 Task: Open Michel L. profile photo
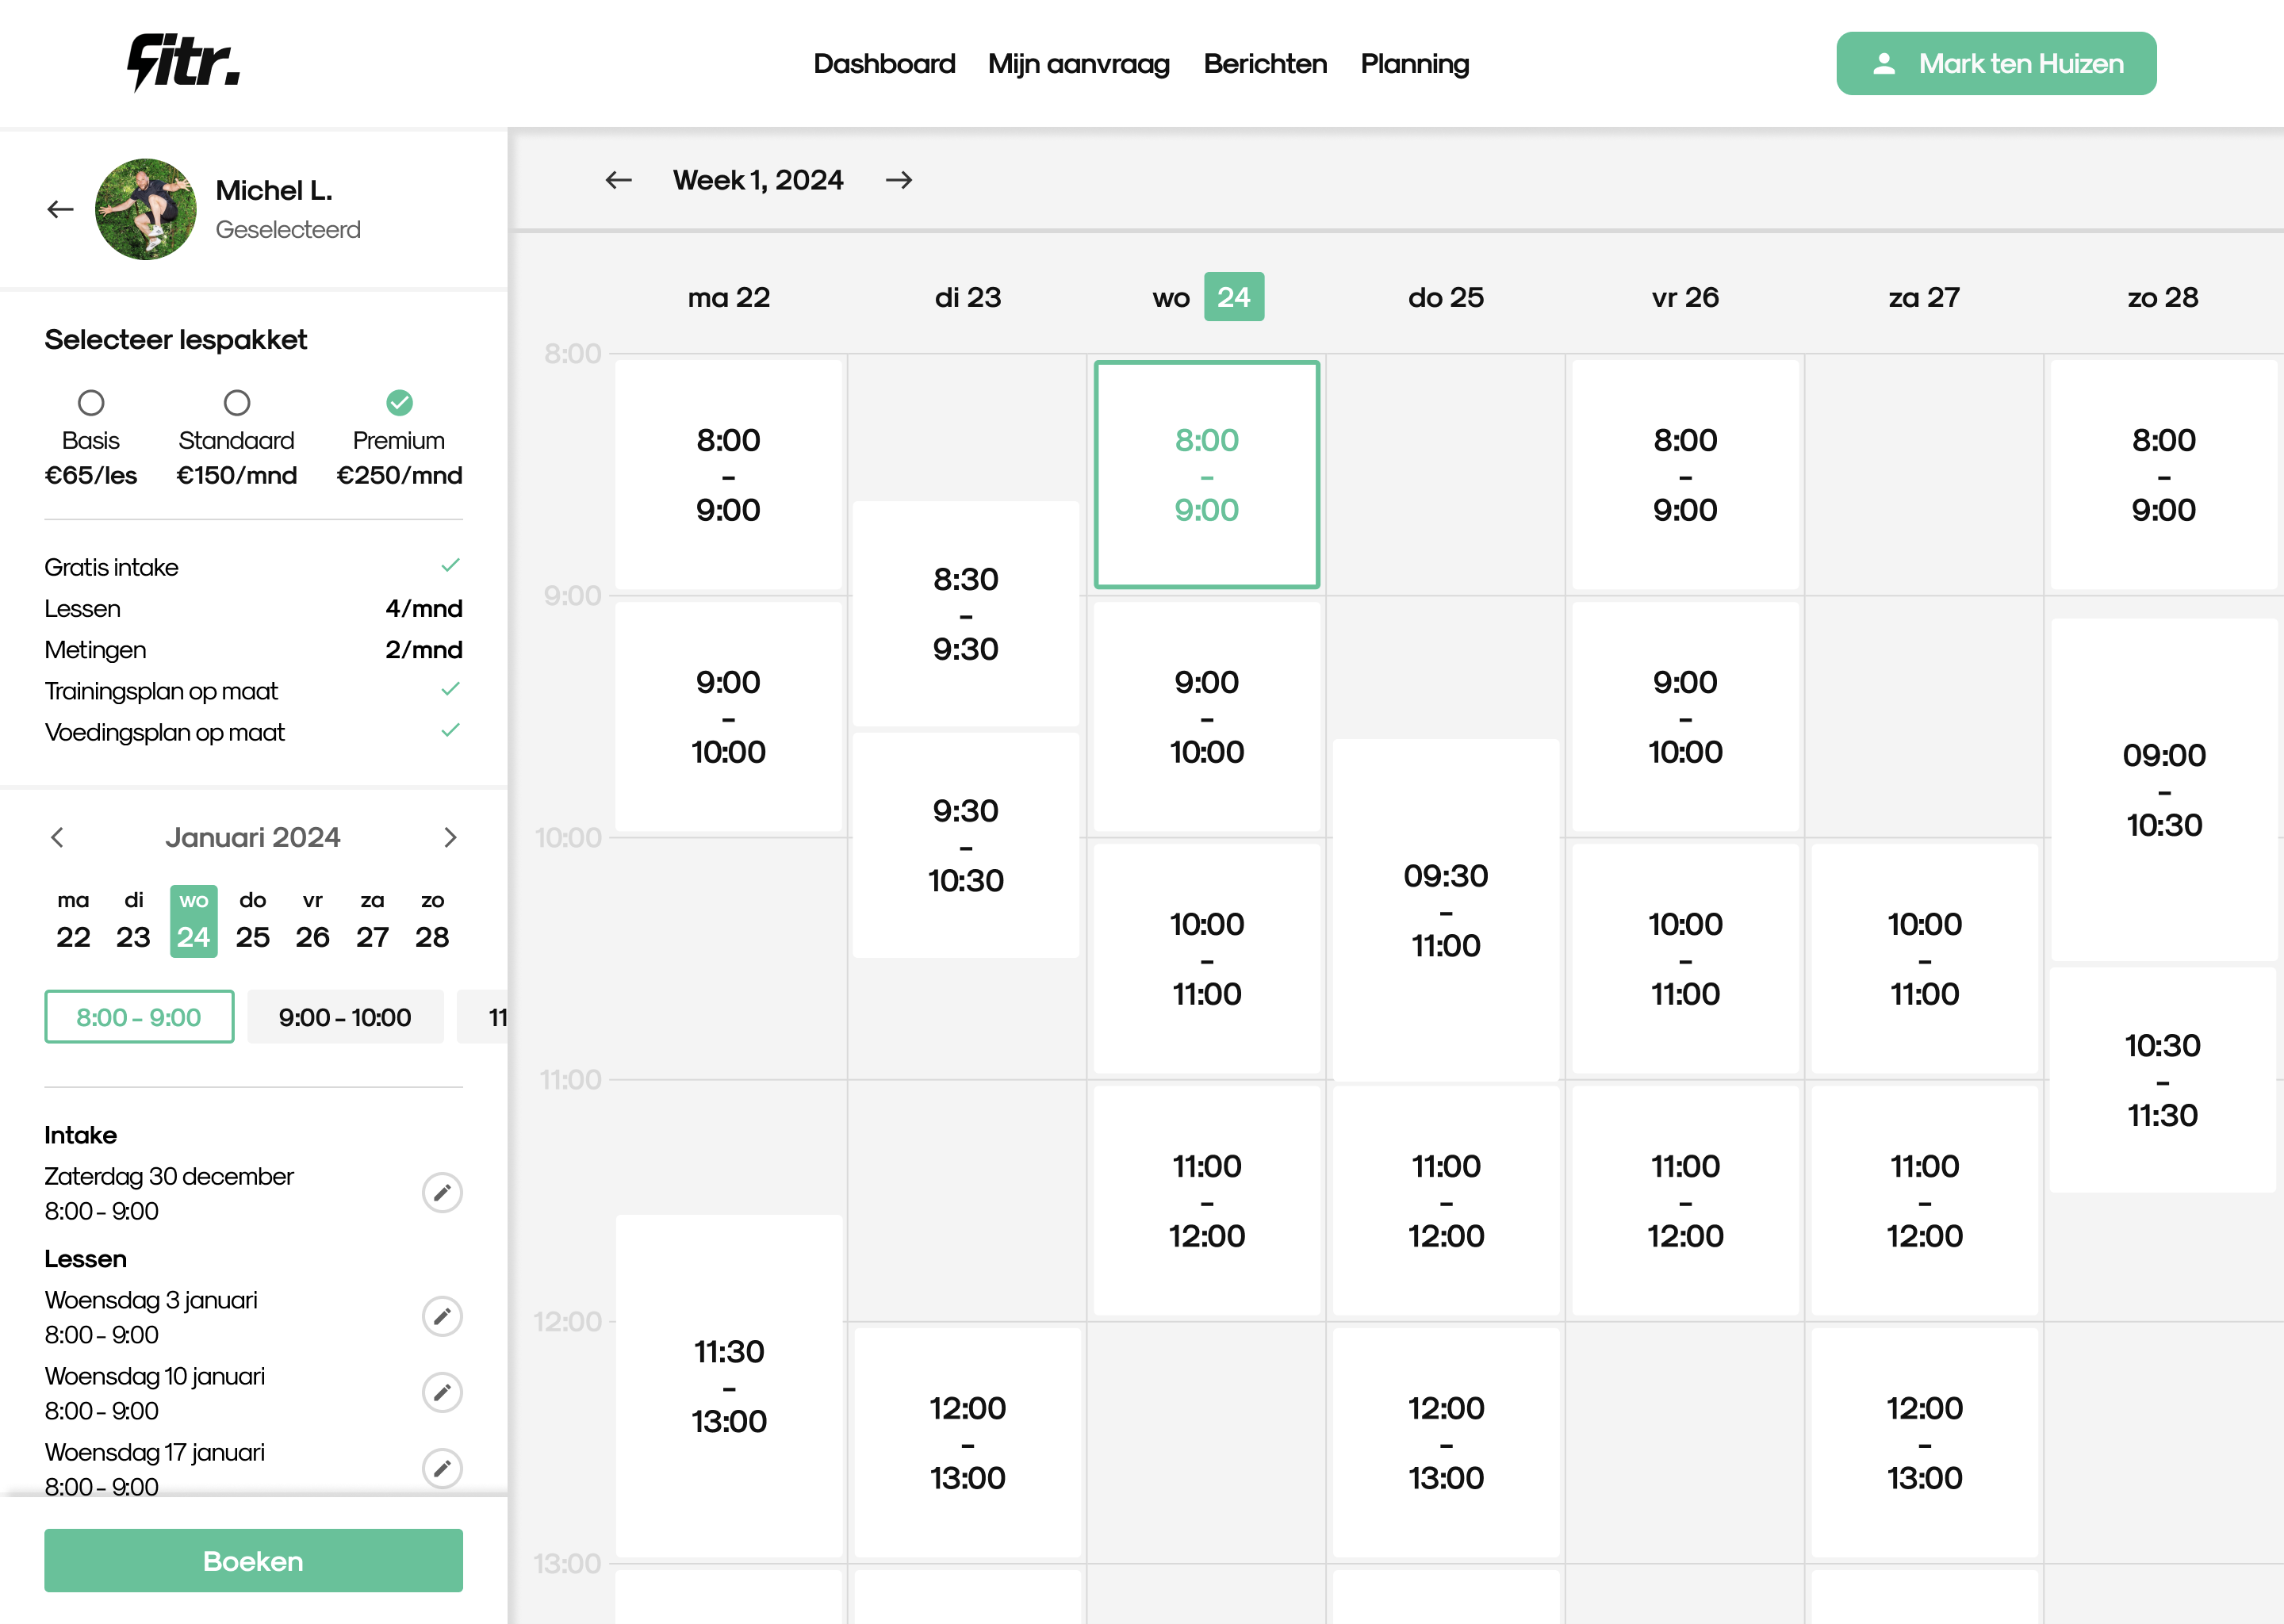point(146,209)
